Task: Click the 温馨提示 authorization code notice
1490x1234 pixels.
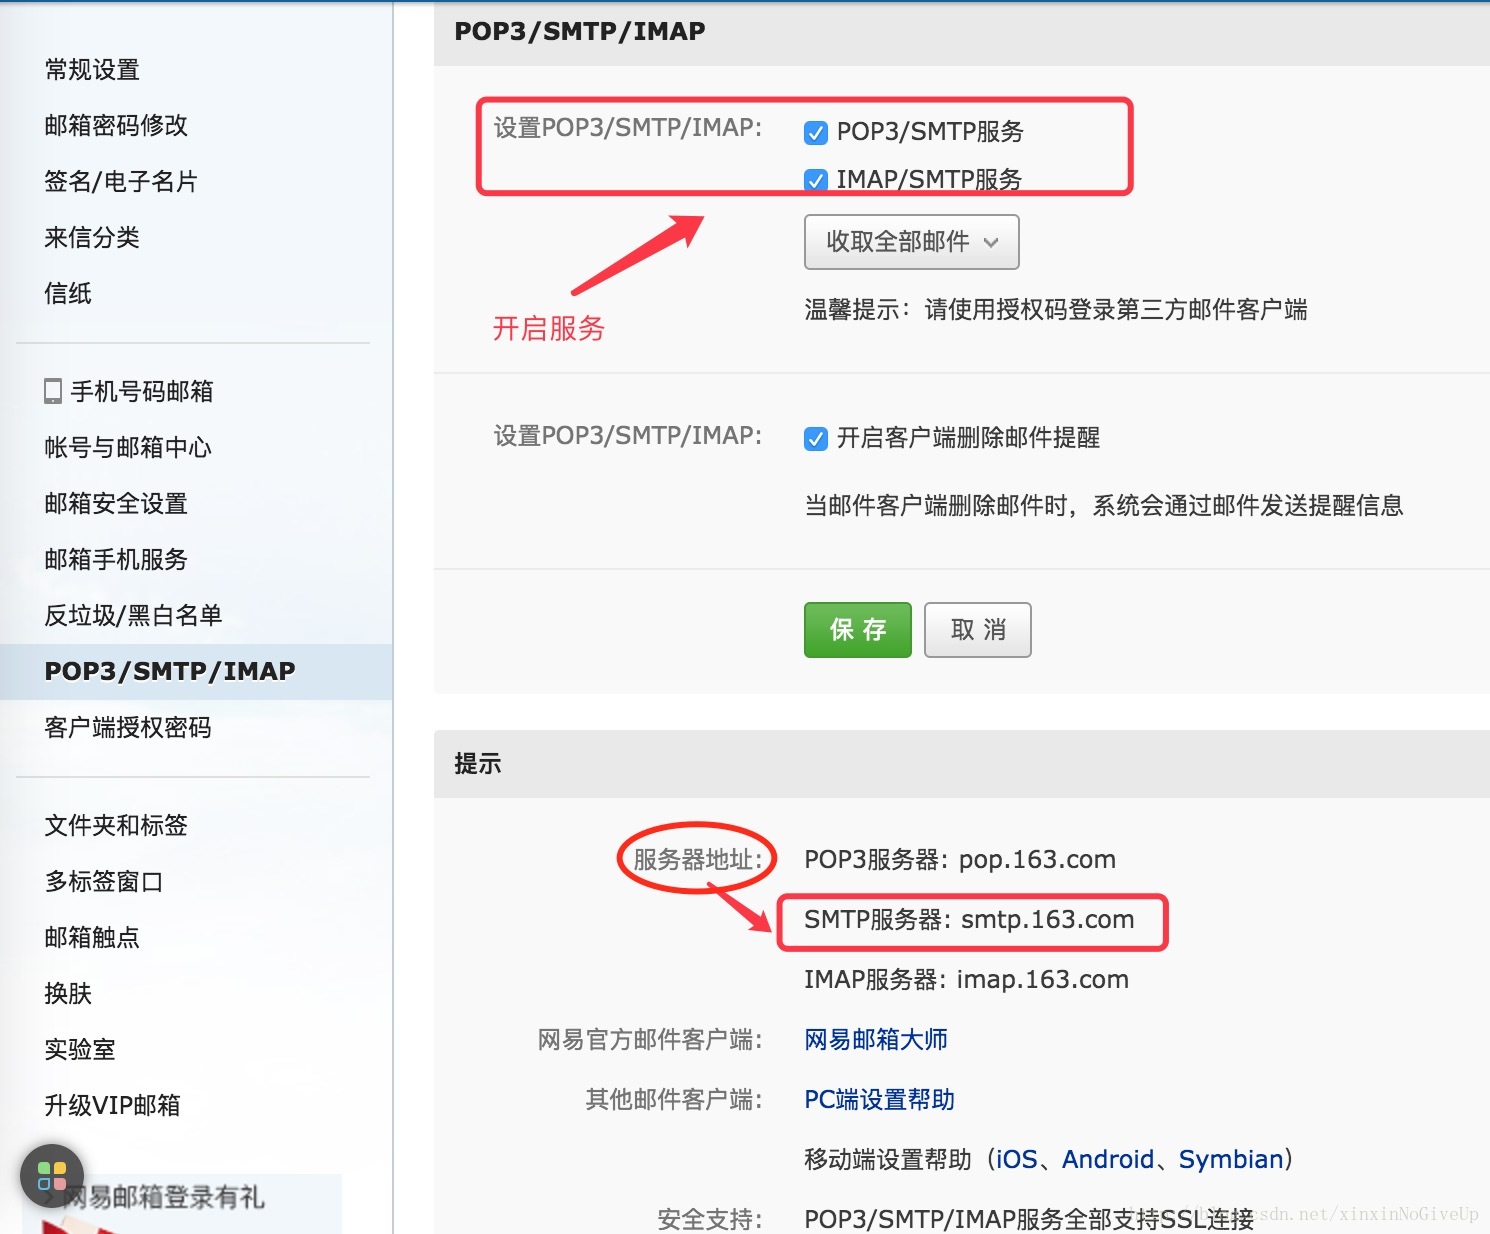Action: click(1056, 310)
